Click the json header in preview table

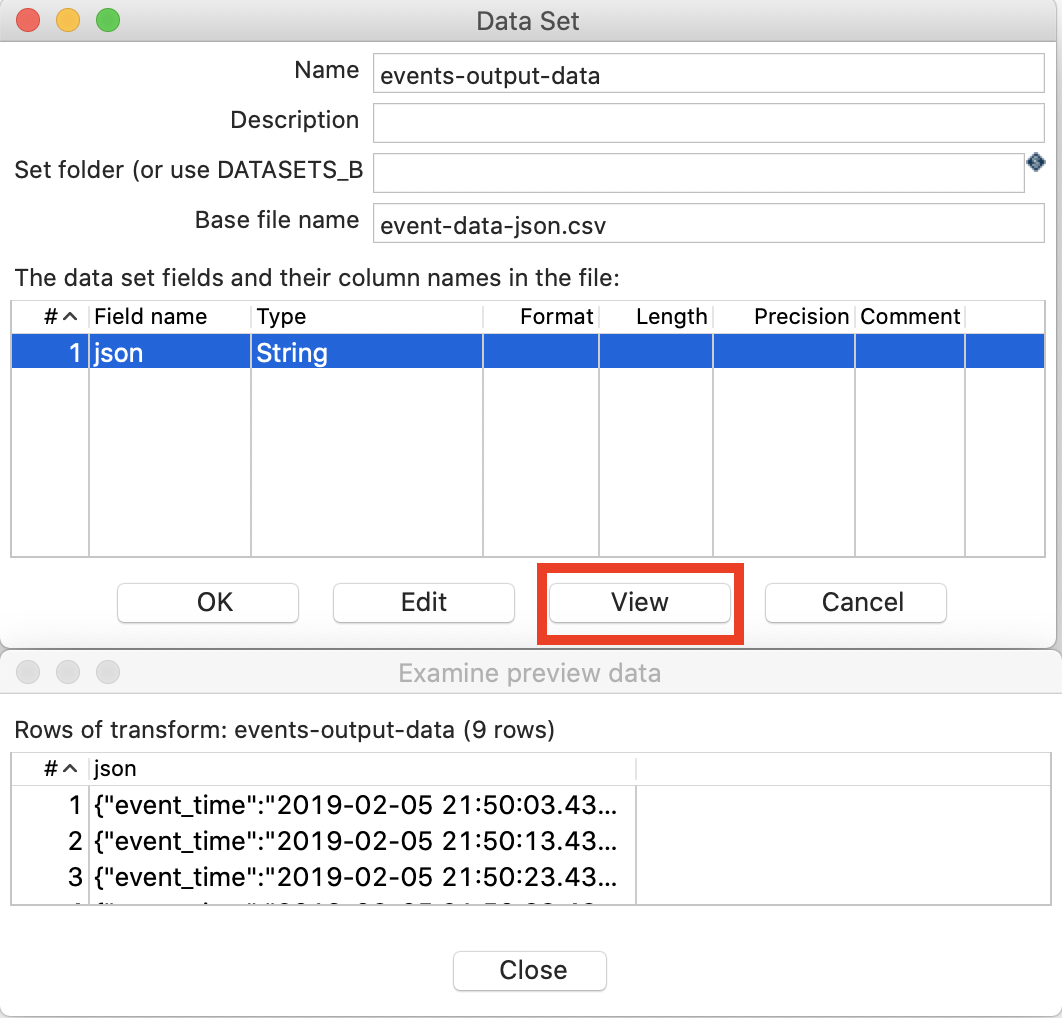click(362, 769)
